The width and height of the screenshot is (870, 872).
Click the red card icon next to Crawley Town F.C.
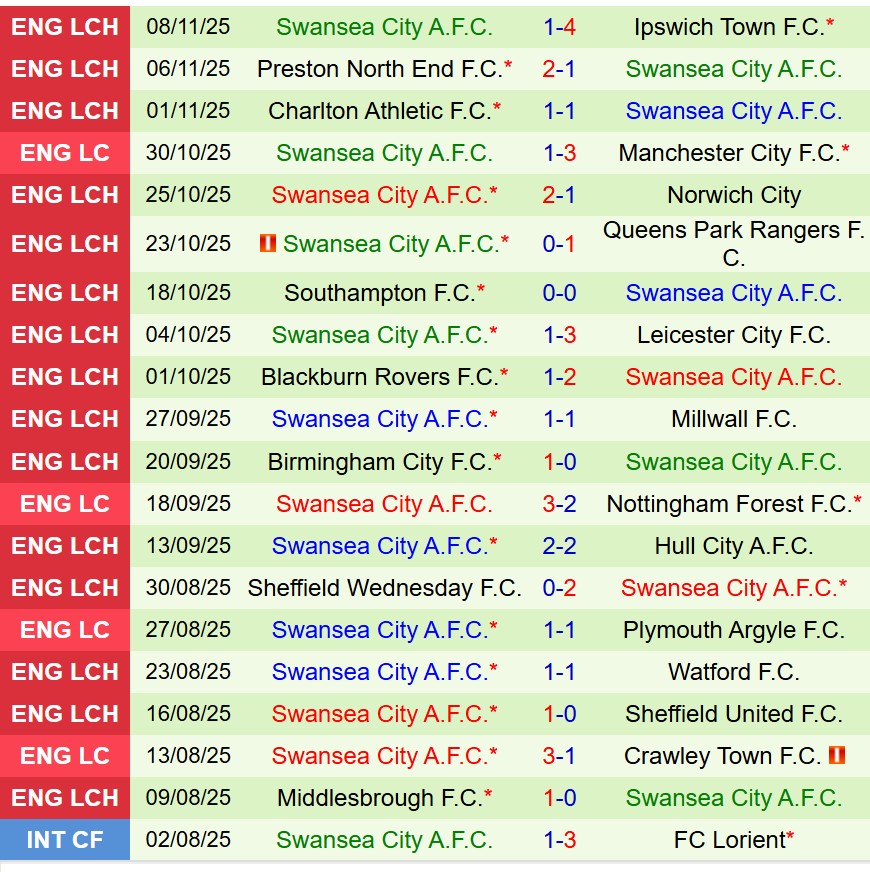[x=837, y=755]
